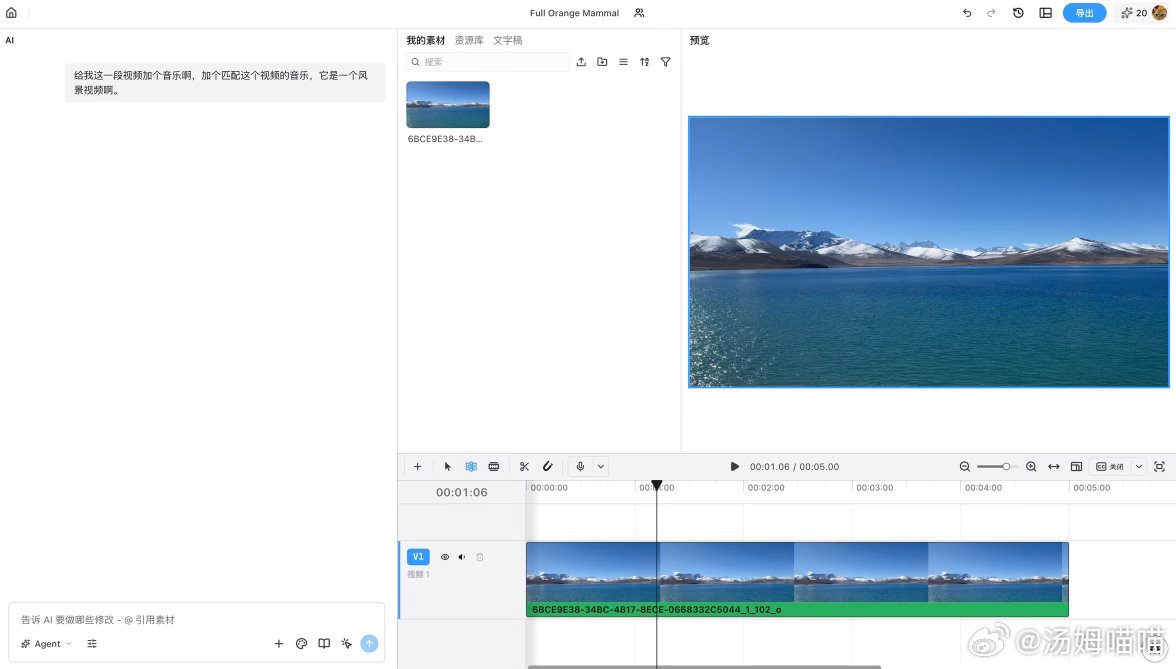Viewport: 1176px width, 669px height.
Task: Click the zoom in magnifier icon
Action: pyautogui.click(x=1031, y=466)
